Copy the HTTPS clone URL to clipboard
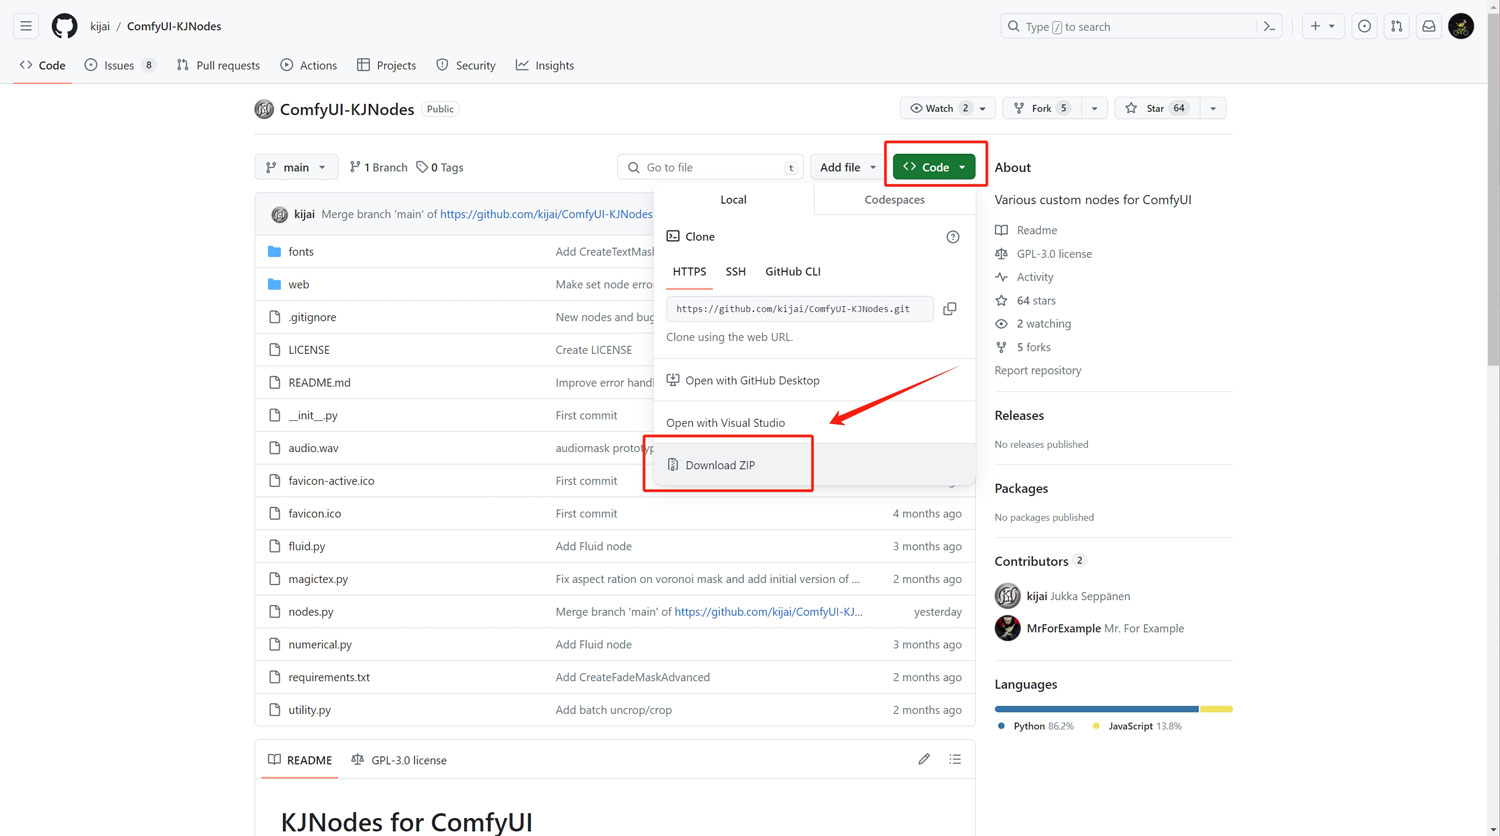Screen dimensions: 1500x836 point(949,309)
